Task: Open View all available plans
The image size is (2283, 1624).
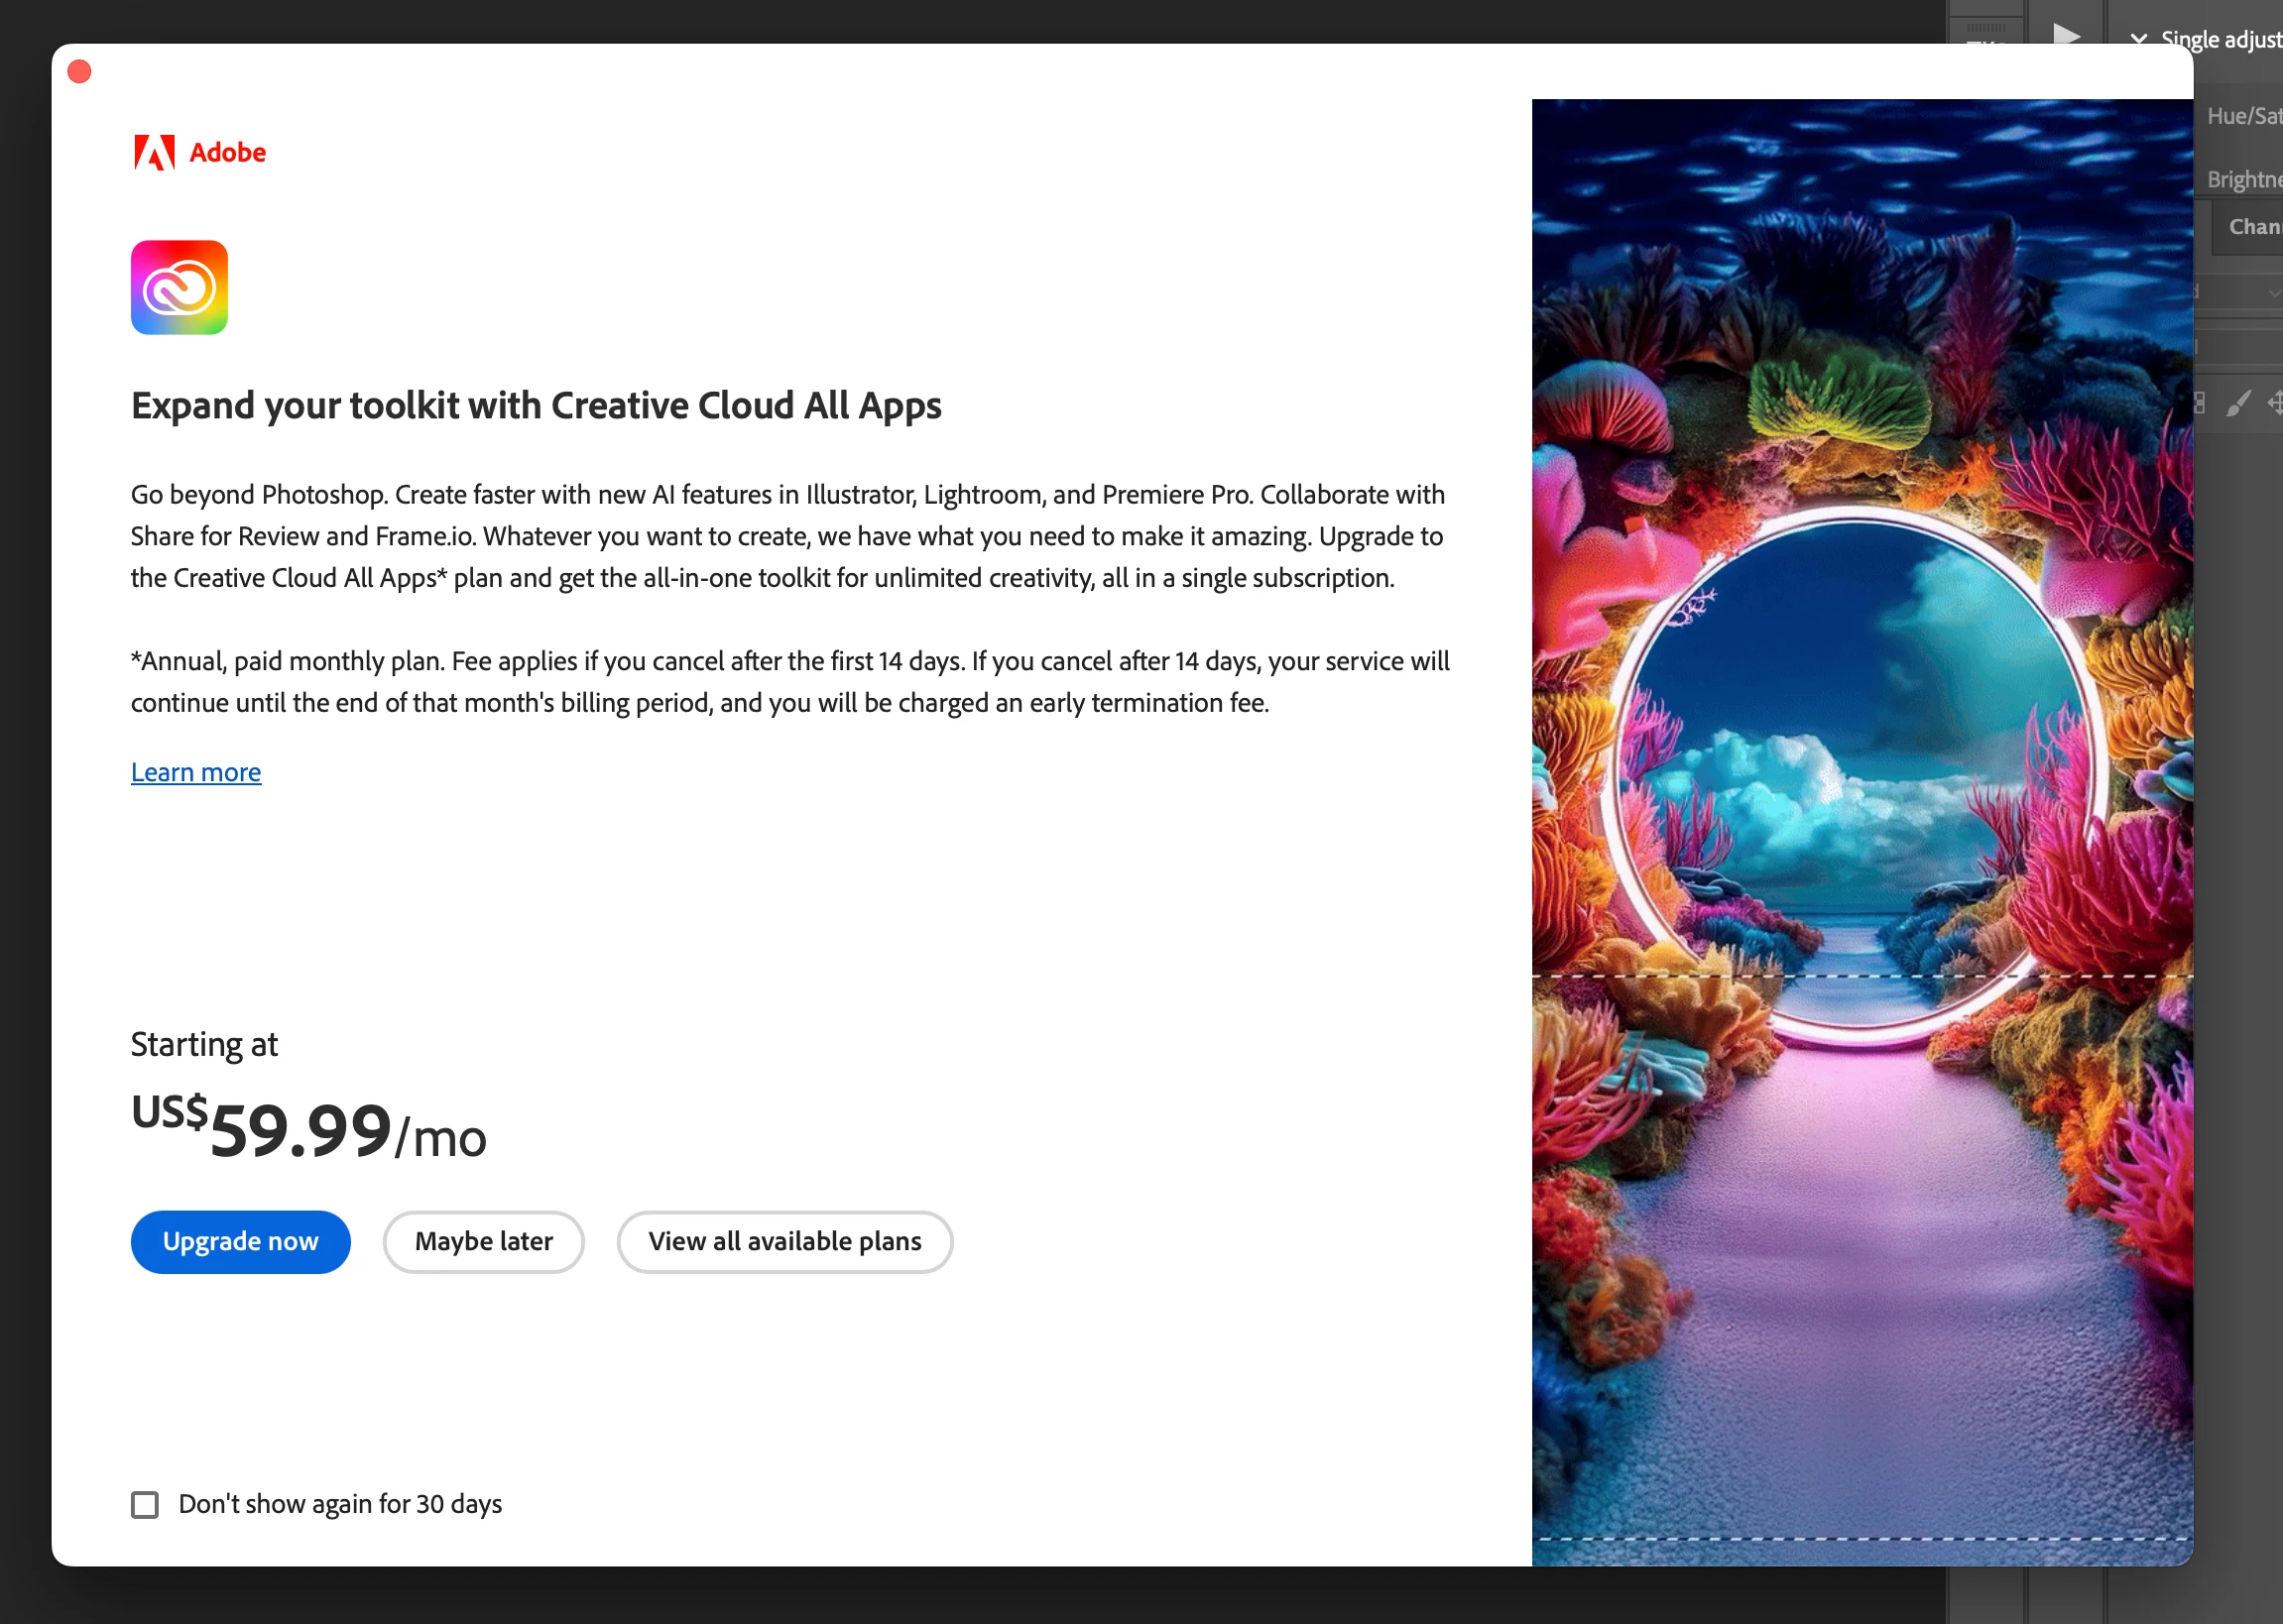Action: coord(784,1241)
